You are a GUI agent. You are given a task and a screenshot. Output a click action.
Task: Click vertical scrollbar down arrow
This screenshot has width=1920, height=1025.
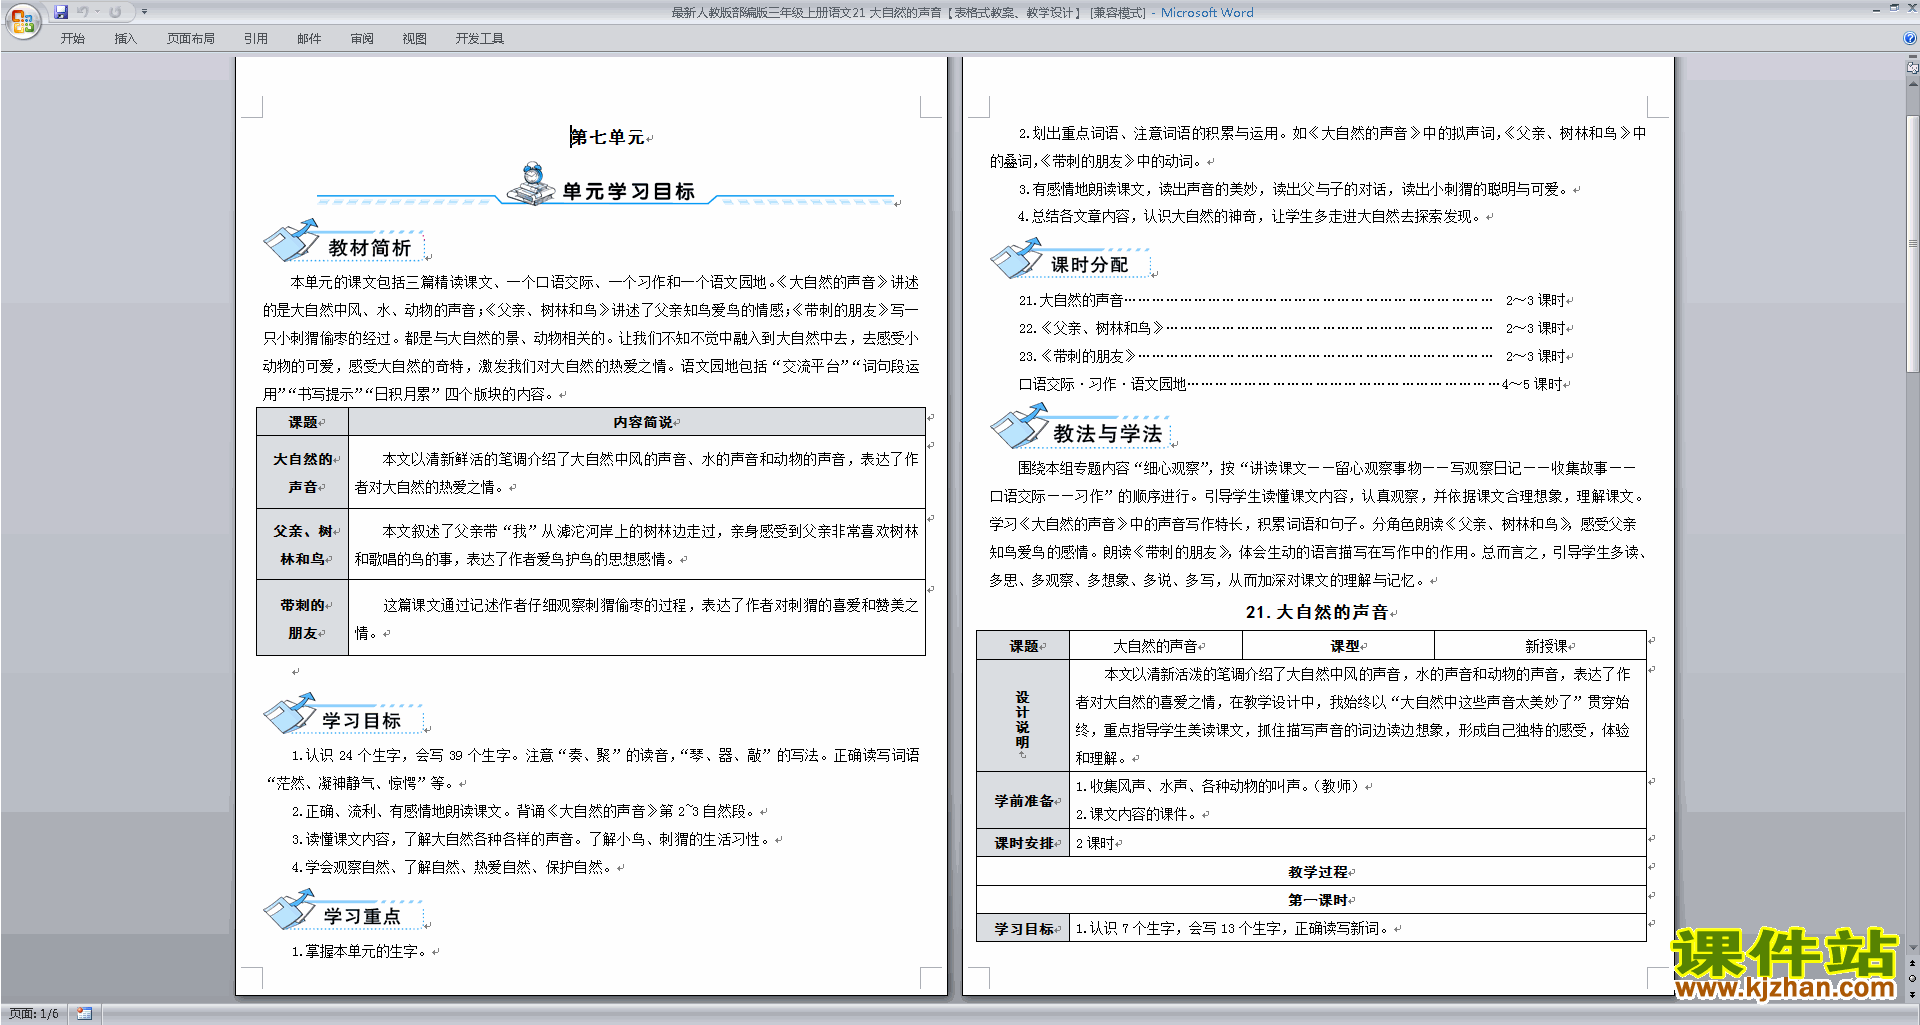pyautogui.click(x=1913, y=947)
